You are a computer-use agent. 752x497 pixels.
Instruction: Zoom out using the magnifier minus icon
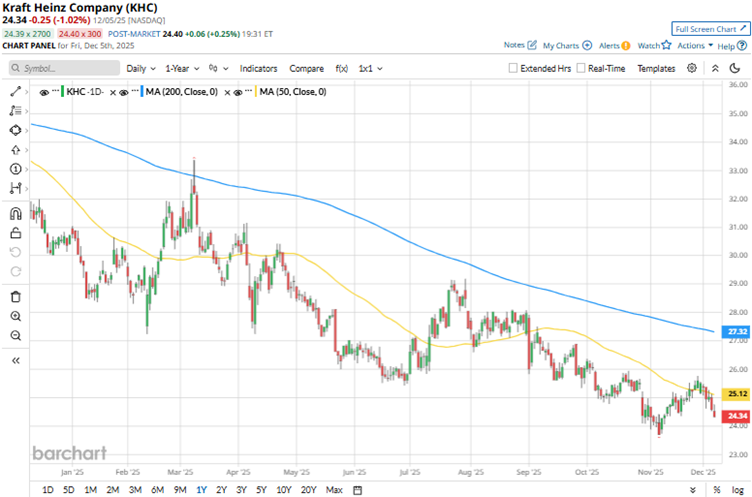pos(15,336)
